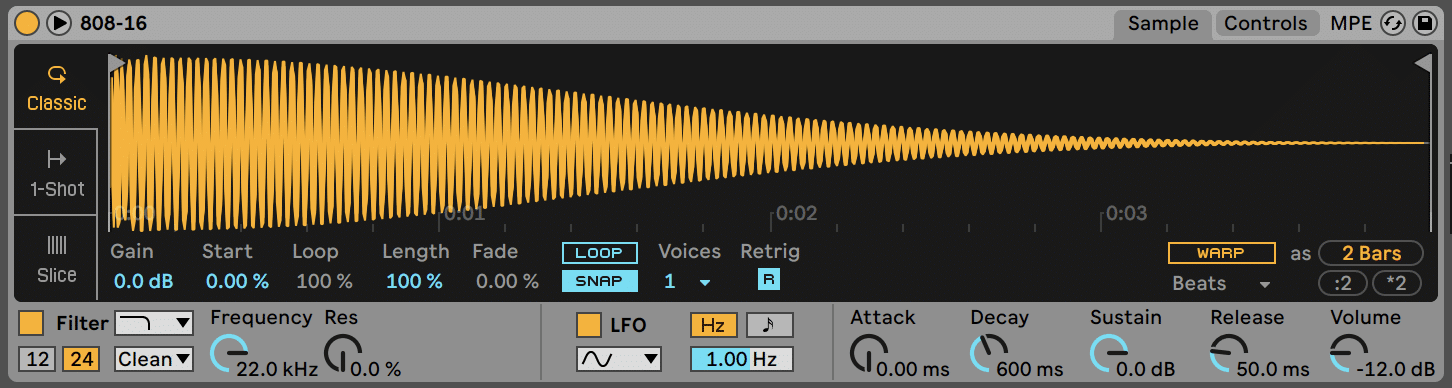Set LFO rate to synced note mode
The width and height of the screenshot is (1452, 388).
769,325
